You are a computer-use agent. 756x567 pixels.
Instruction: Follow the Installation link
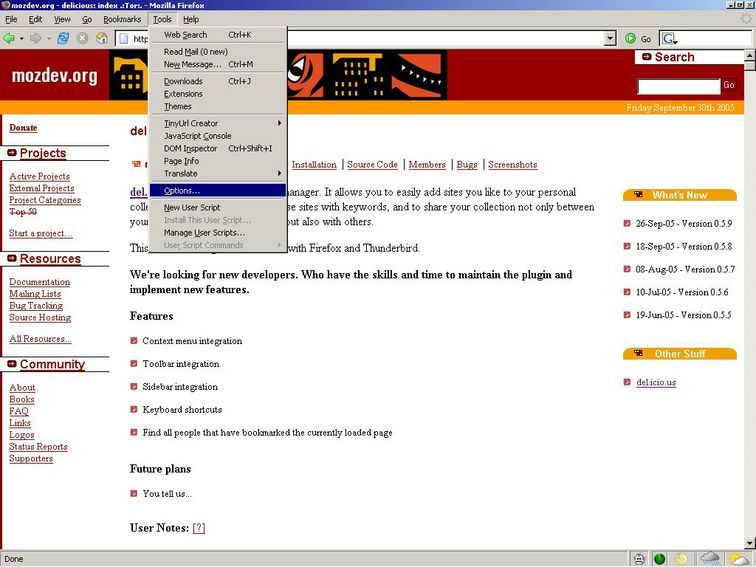314,164
